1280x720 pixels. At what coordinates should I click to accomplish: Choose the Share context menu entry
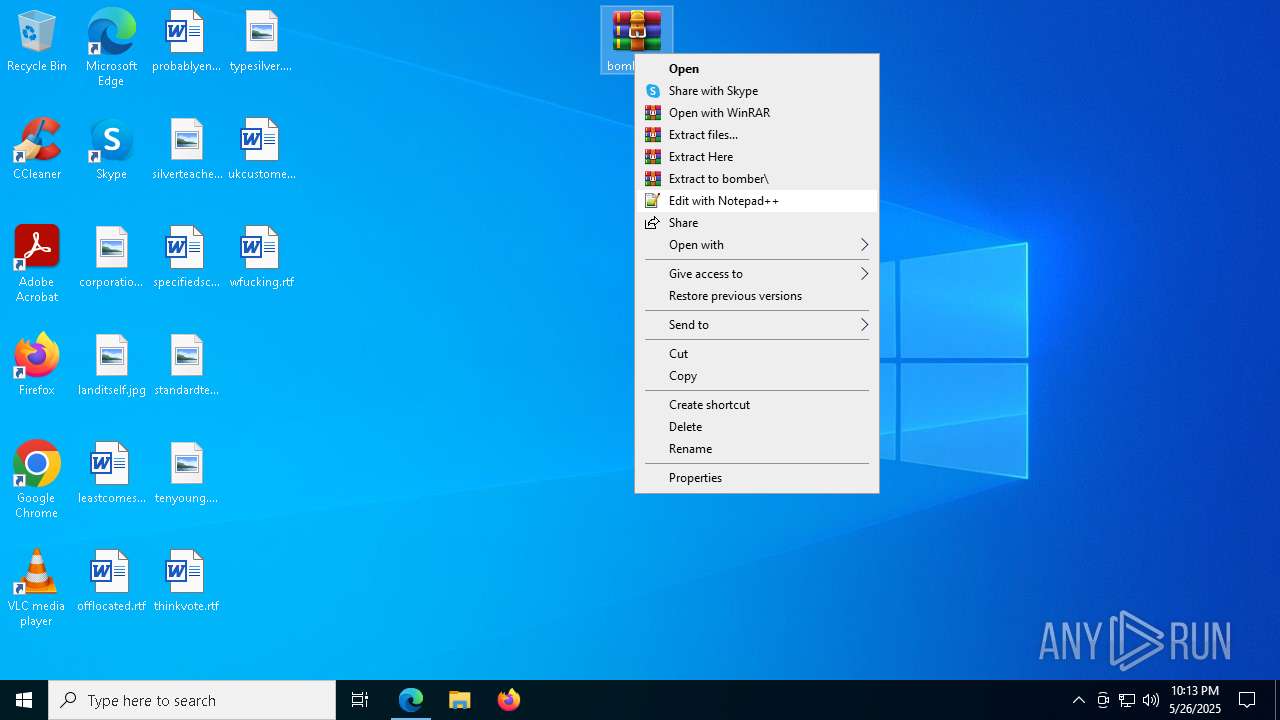tap(757, 223)
